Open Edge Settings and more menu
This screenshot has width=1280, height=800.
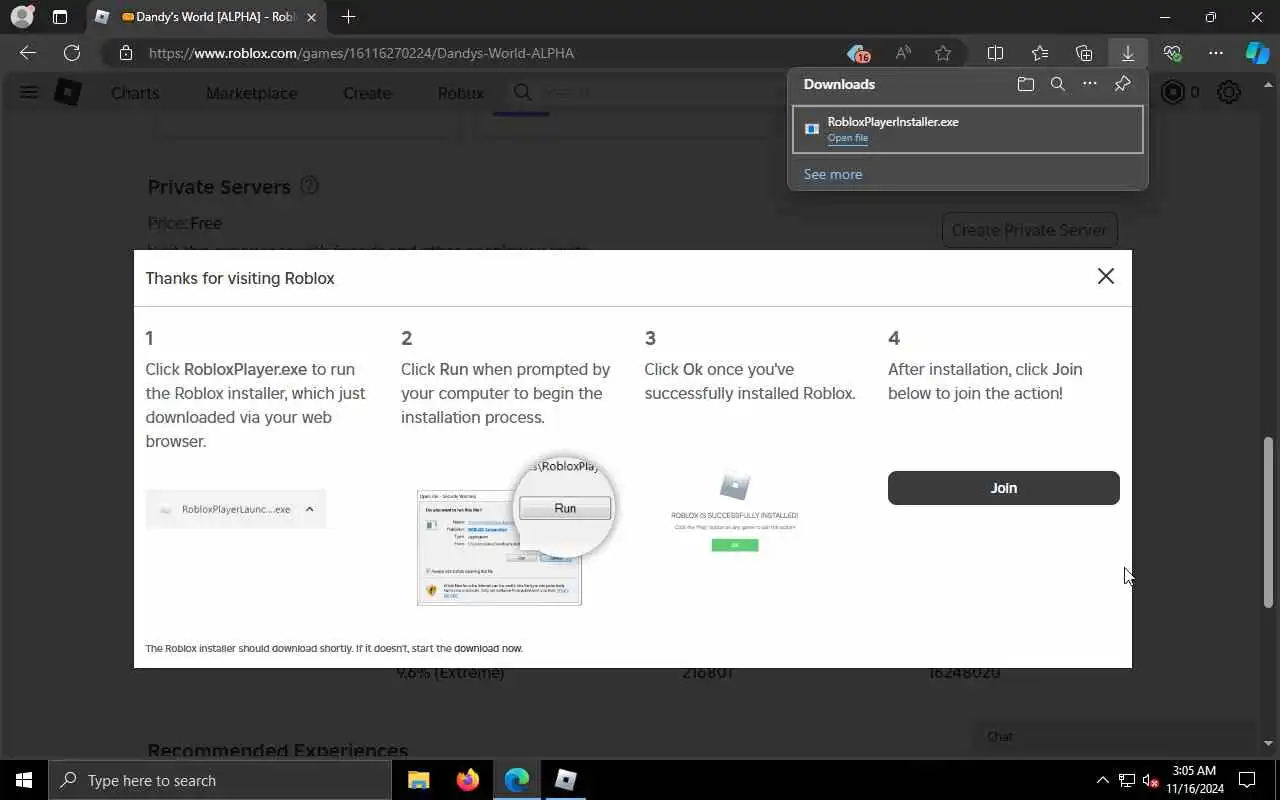tap(1216, 53)
